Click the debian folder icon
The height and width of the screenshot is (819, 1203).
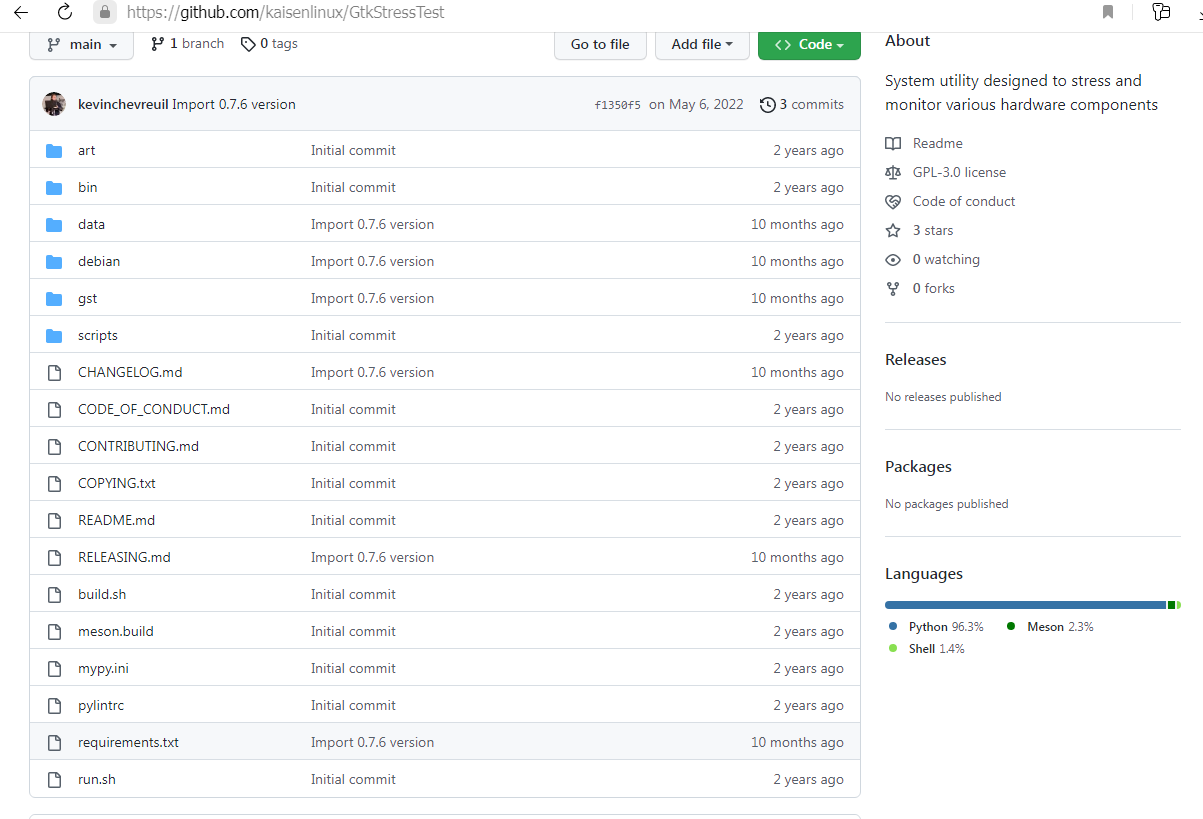tap(55, 262)
